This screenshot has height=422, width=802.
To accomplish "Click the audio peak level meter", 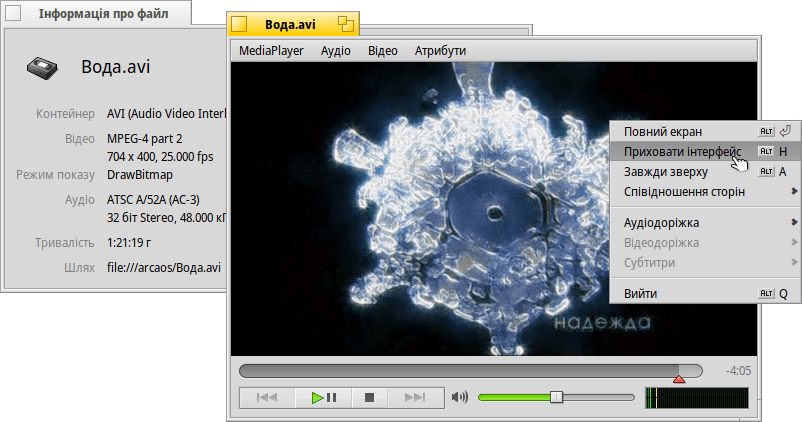I will point(697,398).
